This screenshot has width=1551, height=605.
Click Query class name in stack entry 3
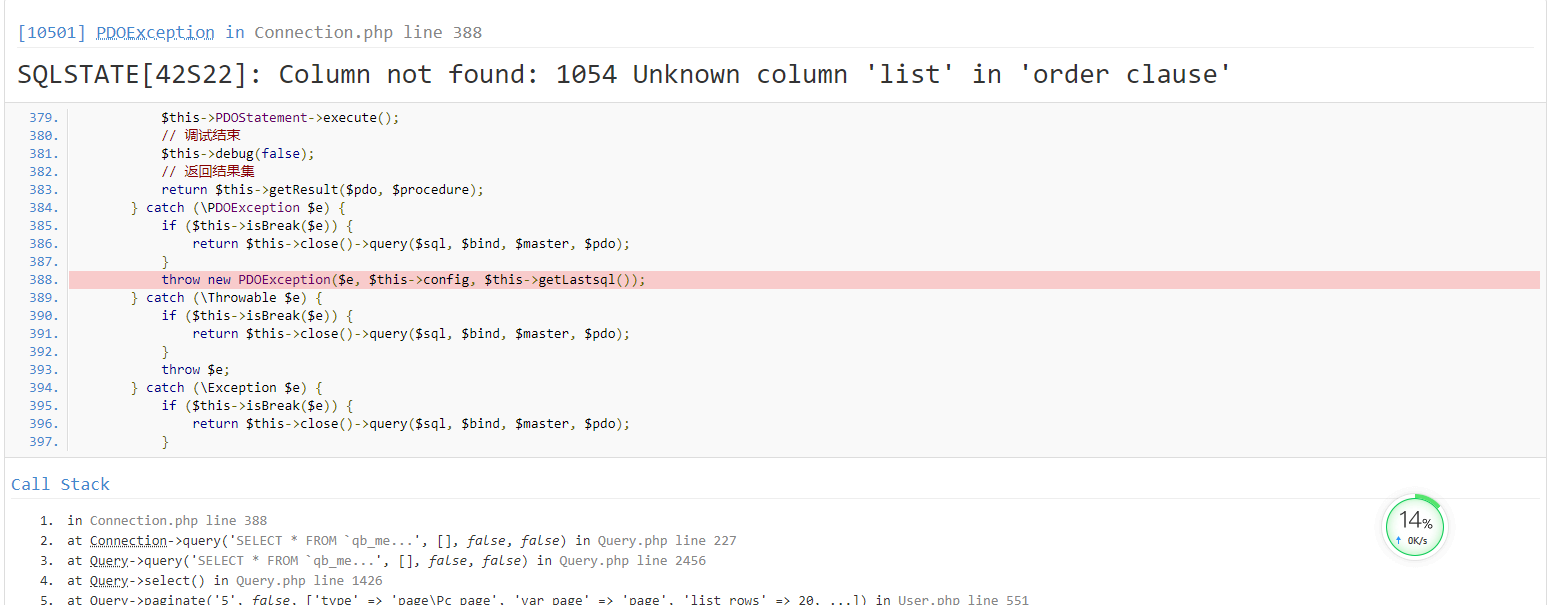pos(108,561)
